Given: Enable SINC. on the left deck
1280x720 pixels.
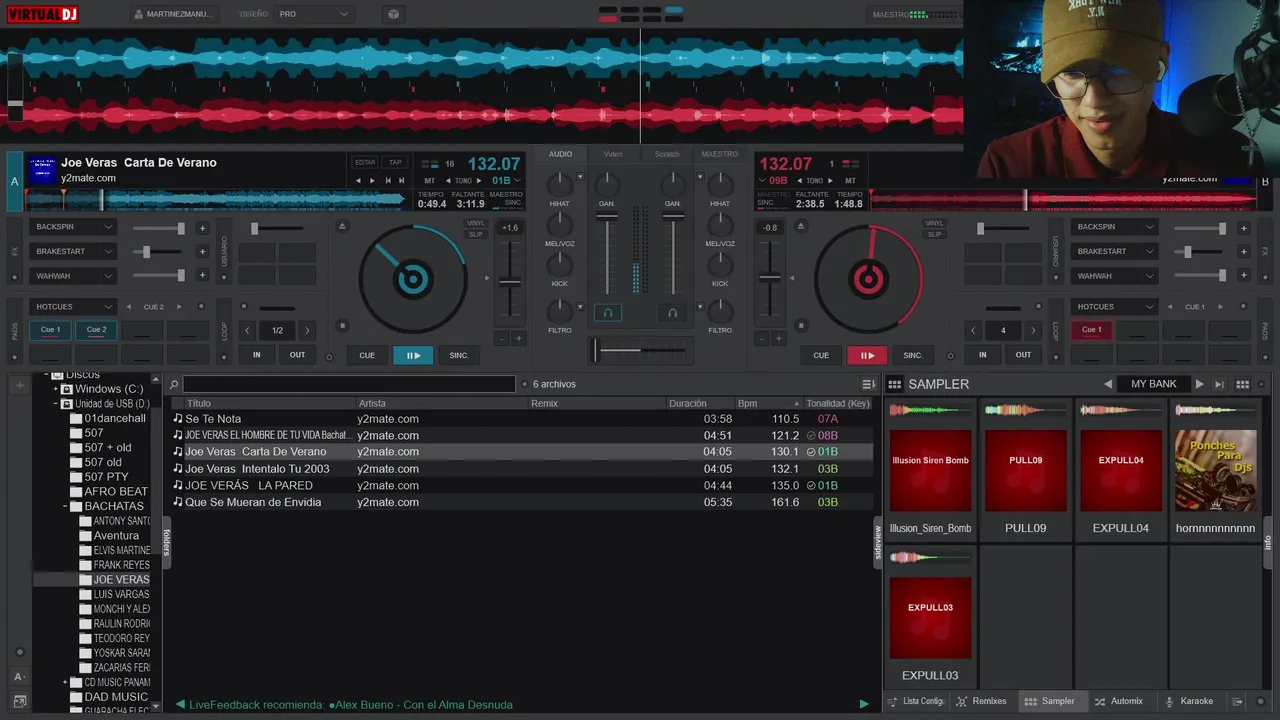Looking at the screenshot, I should coord(459,355).
